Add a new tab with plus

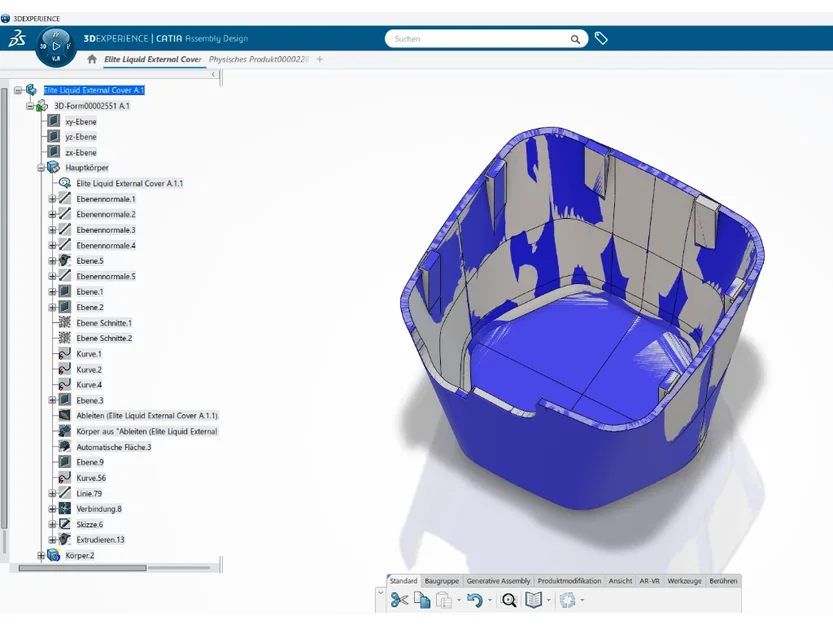319,59
